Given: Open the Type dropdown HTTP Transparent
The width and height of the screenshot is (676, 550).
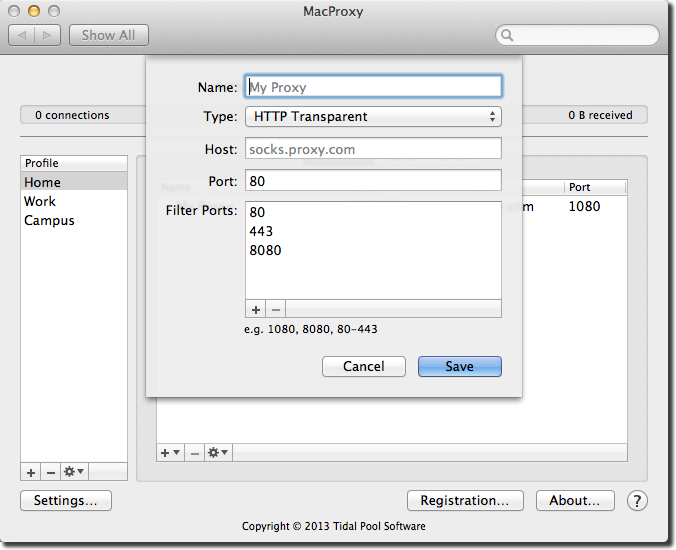Looking at the screenshot, I should 373,116.
